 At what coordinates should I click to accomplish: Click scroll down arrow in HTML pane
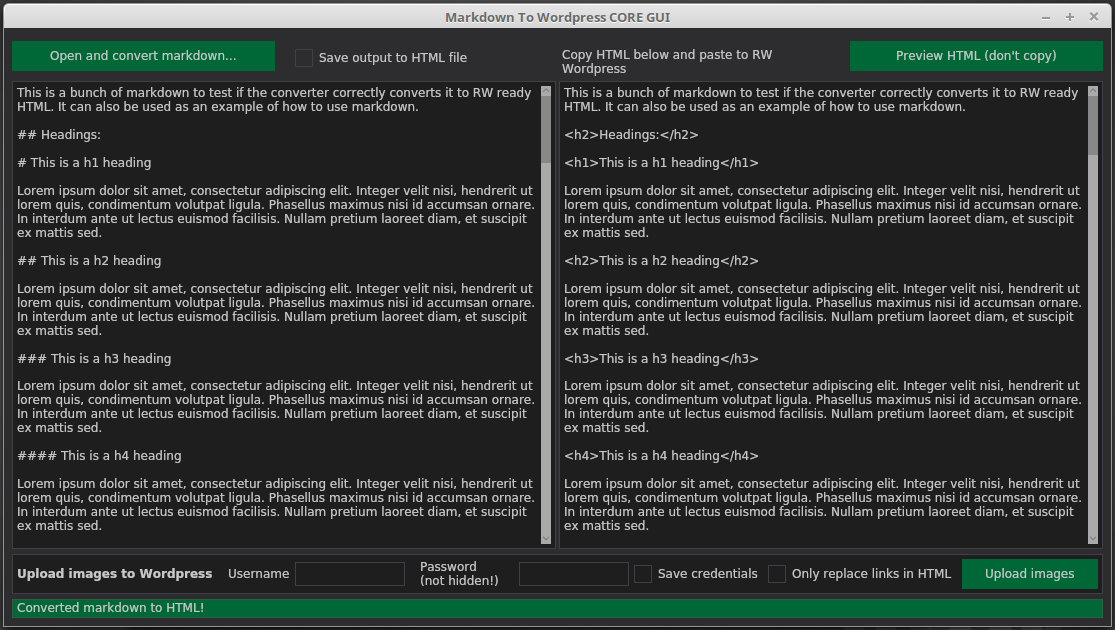coord(1093,539)
